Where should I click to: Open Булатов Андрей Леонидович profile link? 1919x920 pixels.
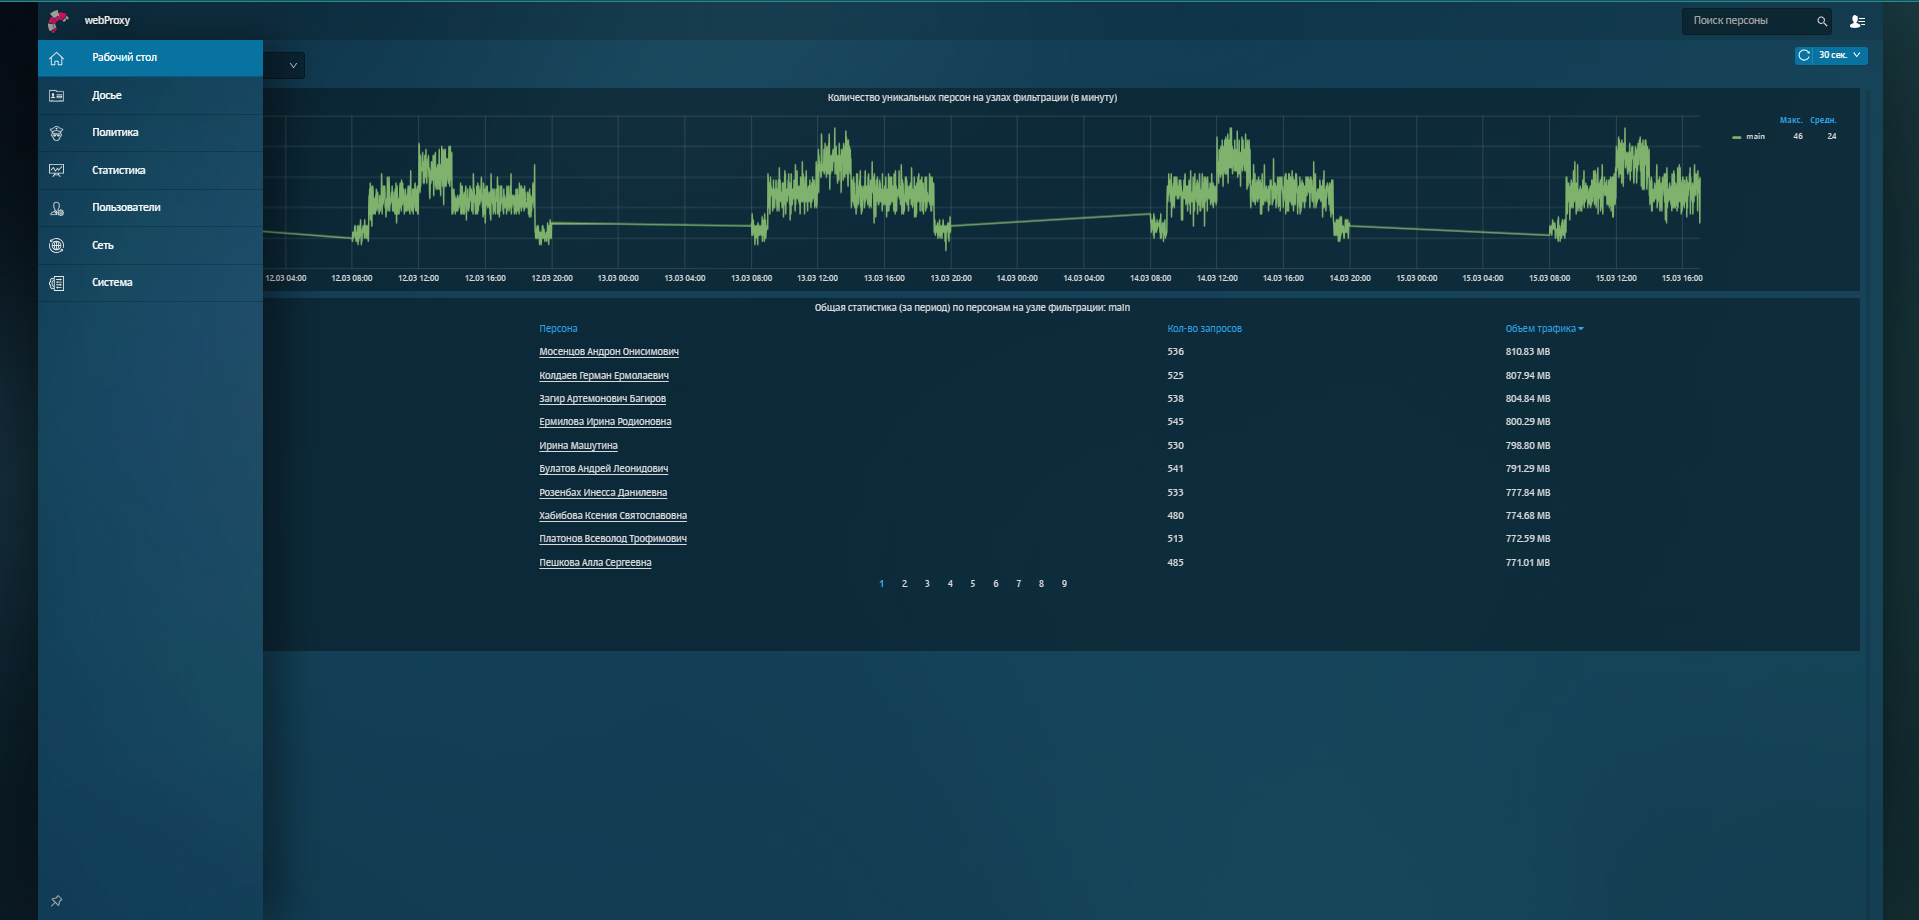tap(604, 469)
